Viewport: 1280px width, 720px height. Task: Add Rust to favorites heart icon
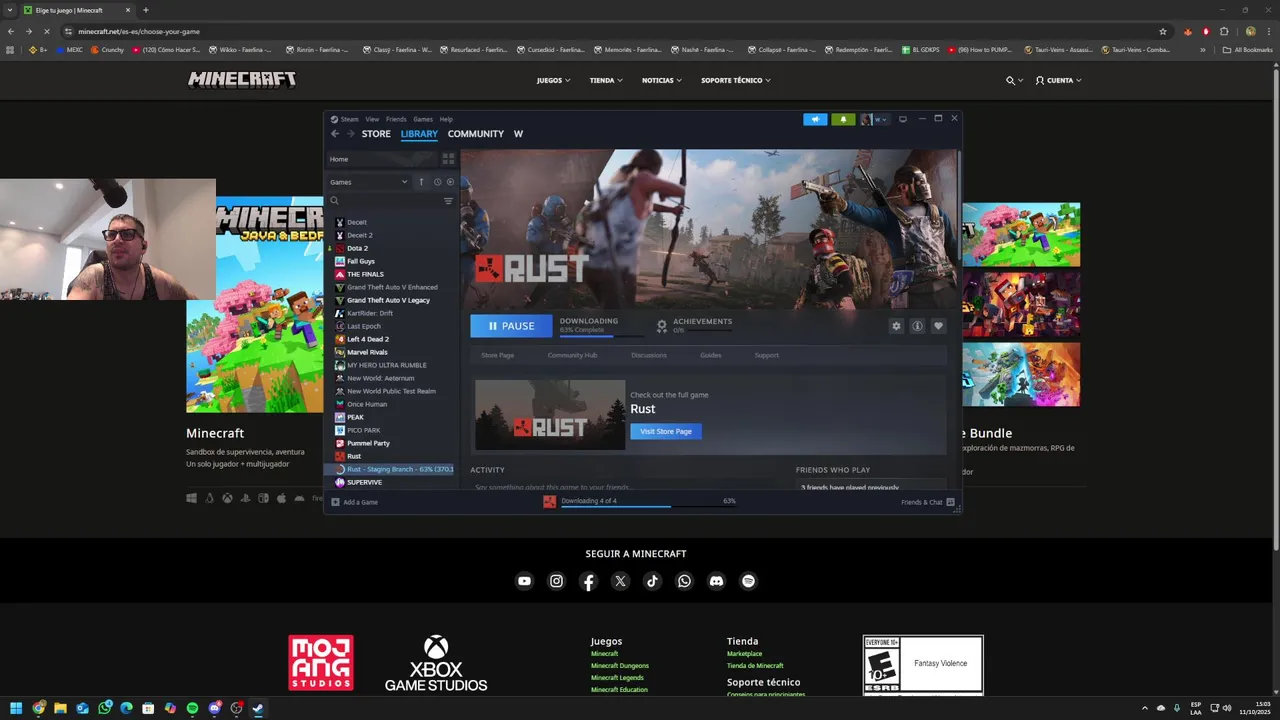coord(938,326)
